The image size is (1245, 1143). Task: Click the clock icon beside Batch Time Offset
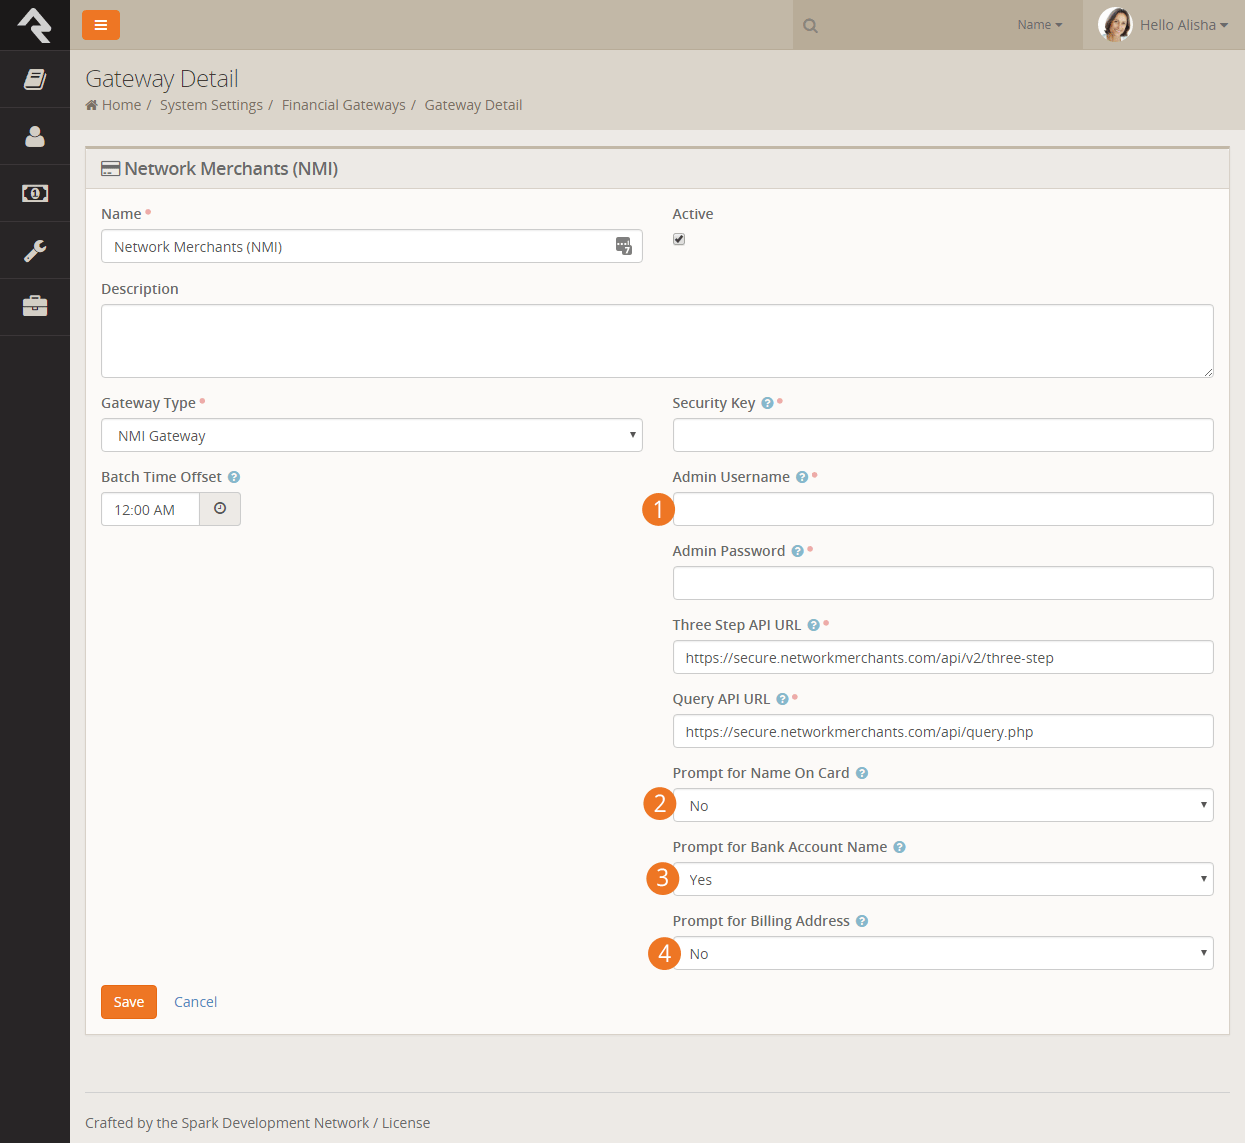pos(220,509)
